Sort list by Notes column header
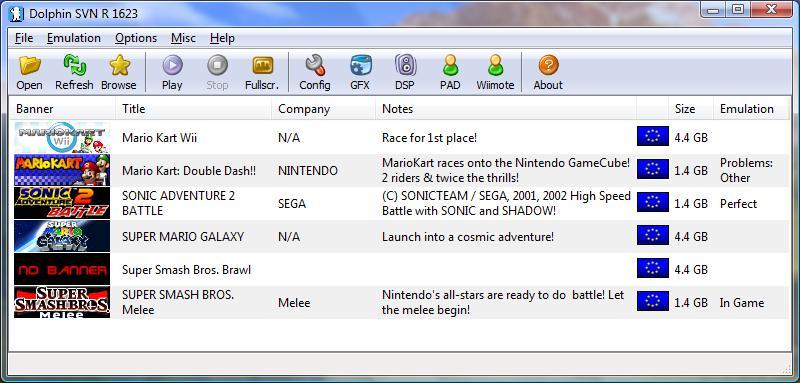Screen dimensions: 800x383 click(x=506, y=109)
